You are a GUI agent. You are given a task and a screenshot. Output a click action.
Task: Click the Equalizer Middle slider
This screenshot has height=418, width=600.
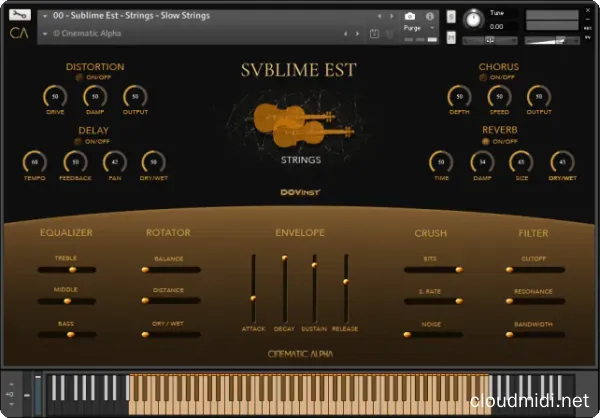67,301
